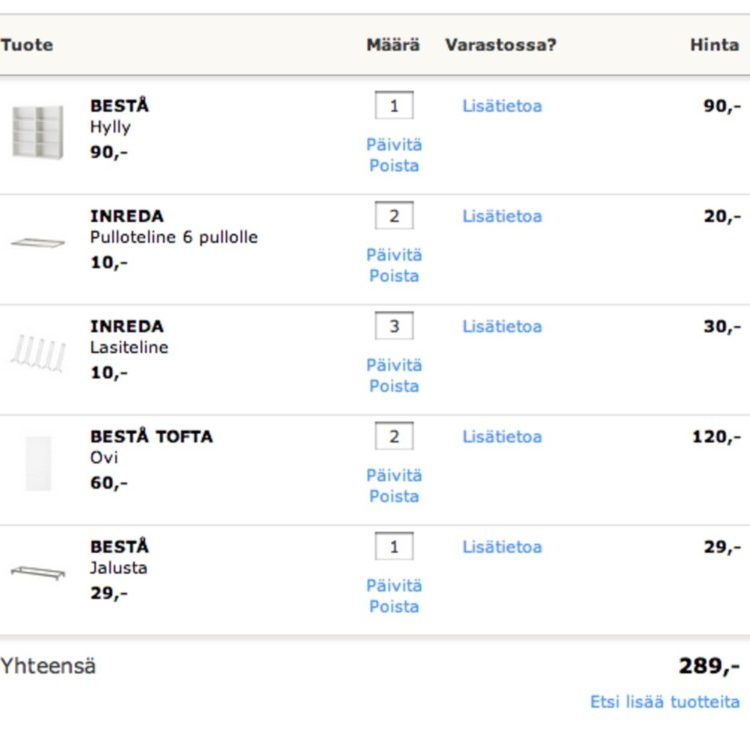Open Lisätietoa stock info for BESTÅ Hylly
Screen dimensions: 750x730
(x=502, y=106)
